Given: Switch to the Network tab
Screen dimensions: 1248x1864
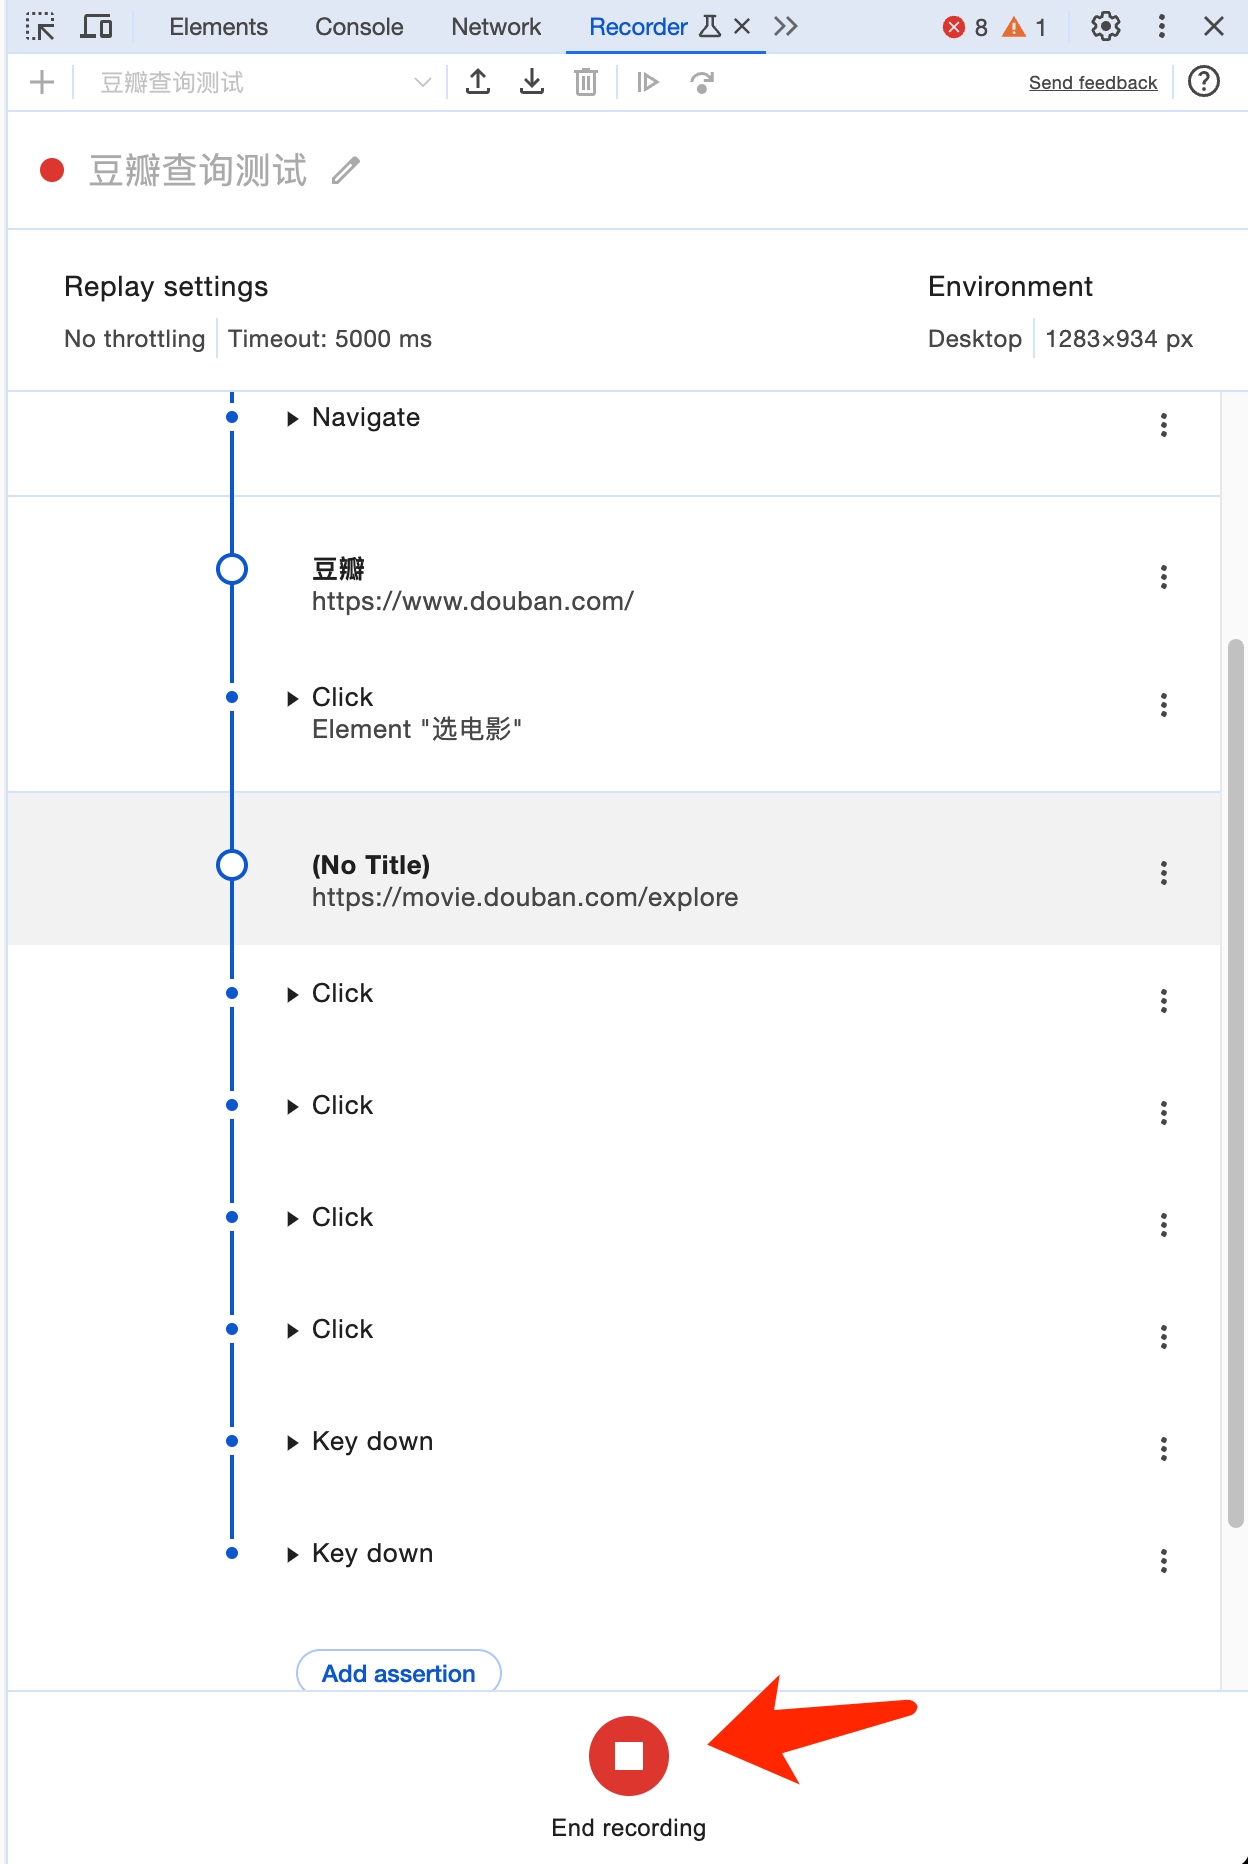Looking at the screenshot, I should point(496,27).
